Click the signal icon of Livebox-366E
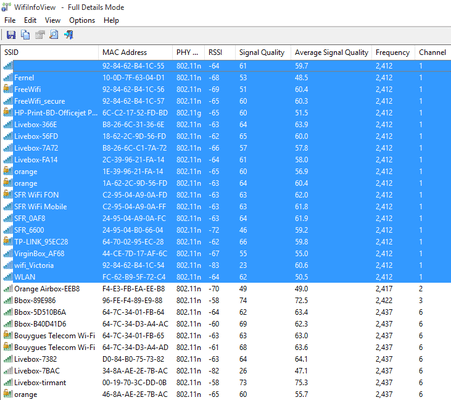451x400 pixels. (x=8, y=125)
